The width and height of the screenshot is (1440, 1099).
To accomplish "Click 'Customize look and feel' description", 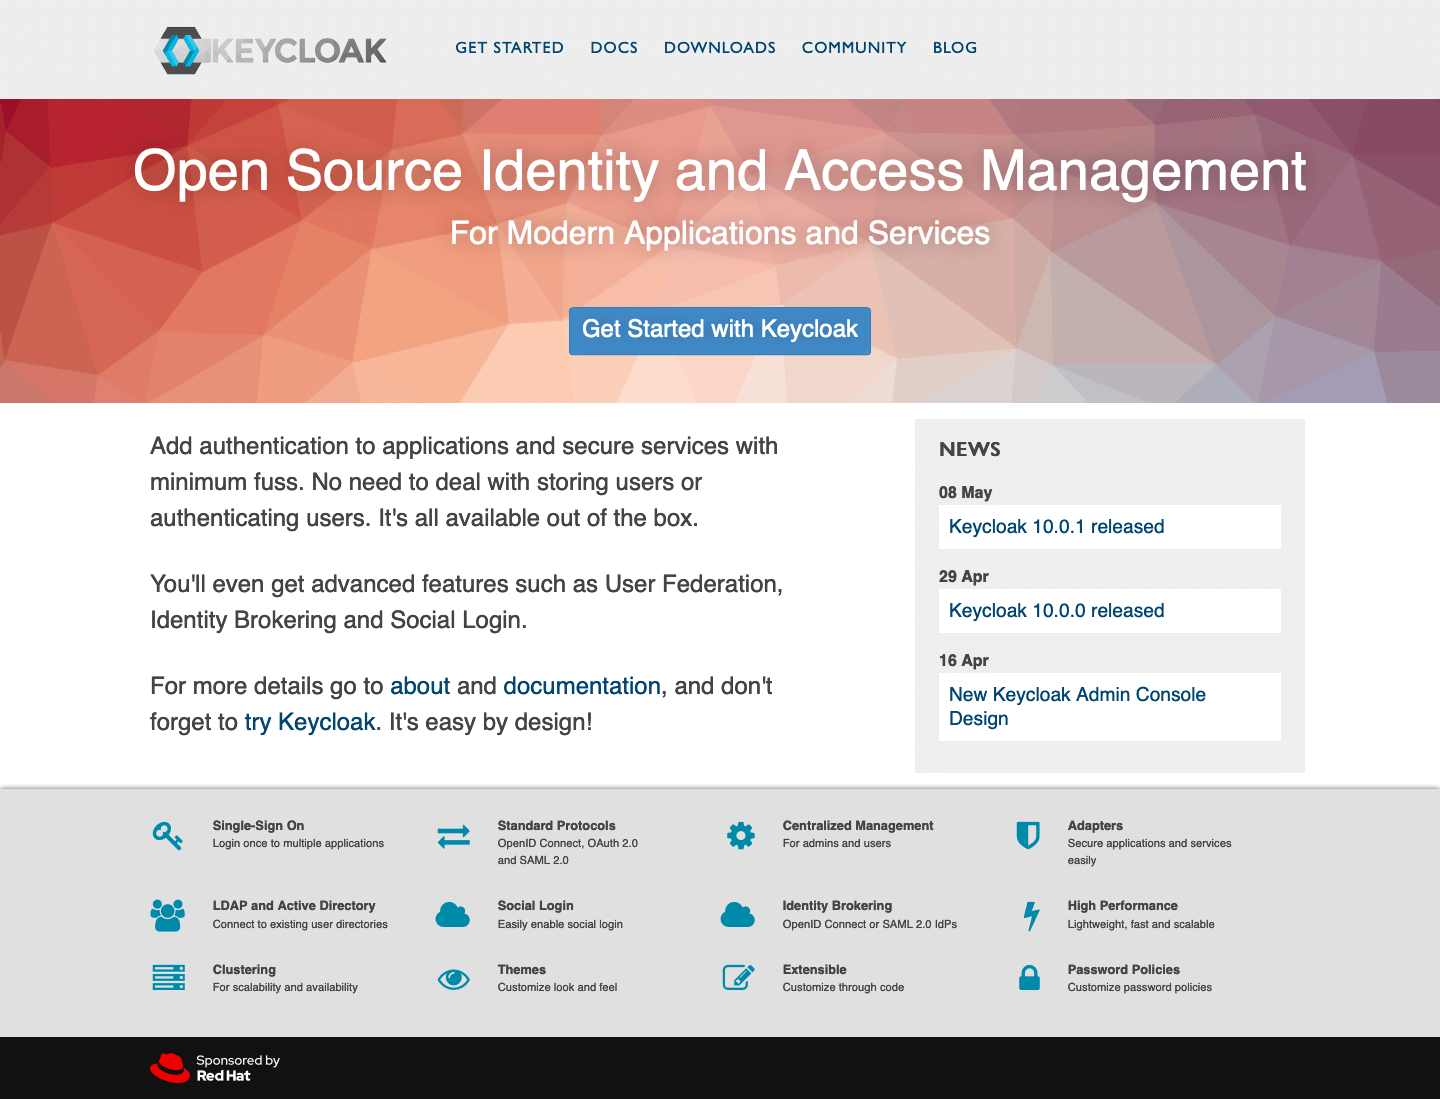I will pyautogui.click(x=557, y=988).
